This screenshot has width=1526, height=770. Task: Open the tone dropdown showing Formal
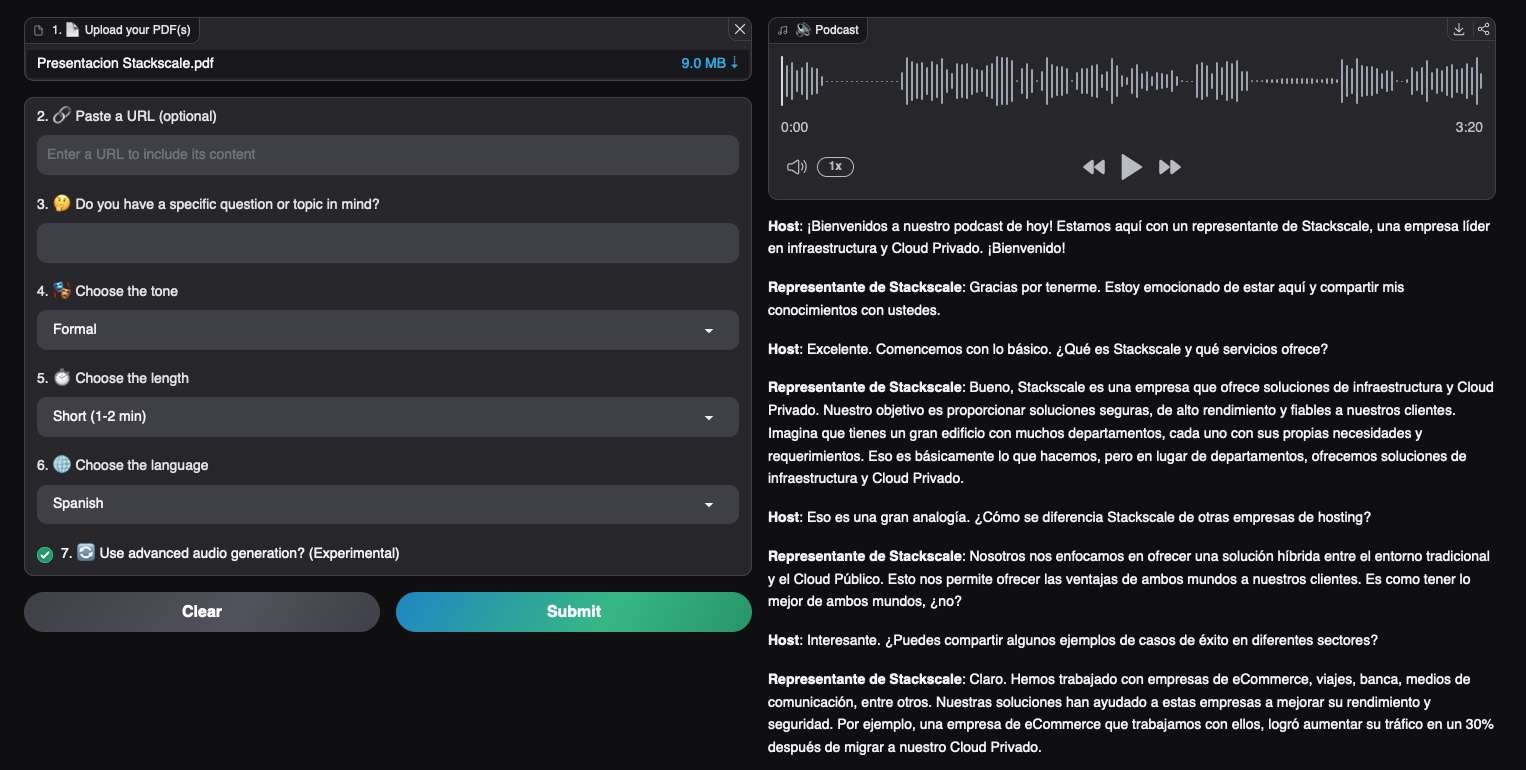[387, 330]
